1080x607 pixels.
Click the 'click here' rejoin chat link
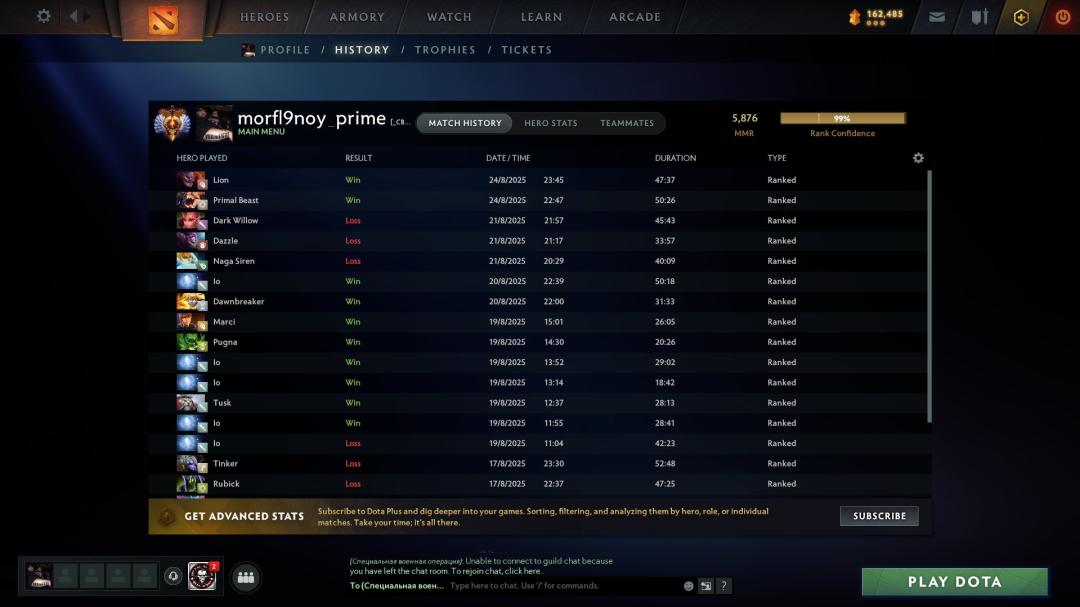(522, 571)
